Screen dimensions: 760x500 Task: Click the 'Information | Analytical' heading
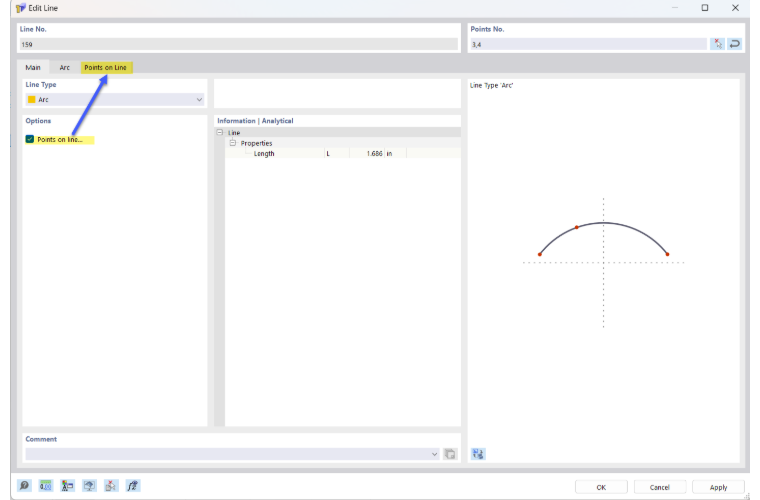(x=255, y=121)
